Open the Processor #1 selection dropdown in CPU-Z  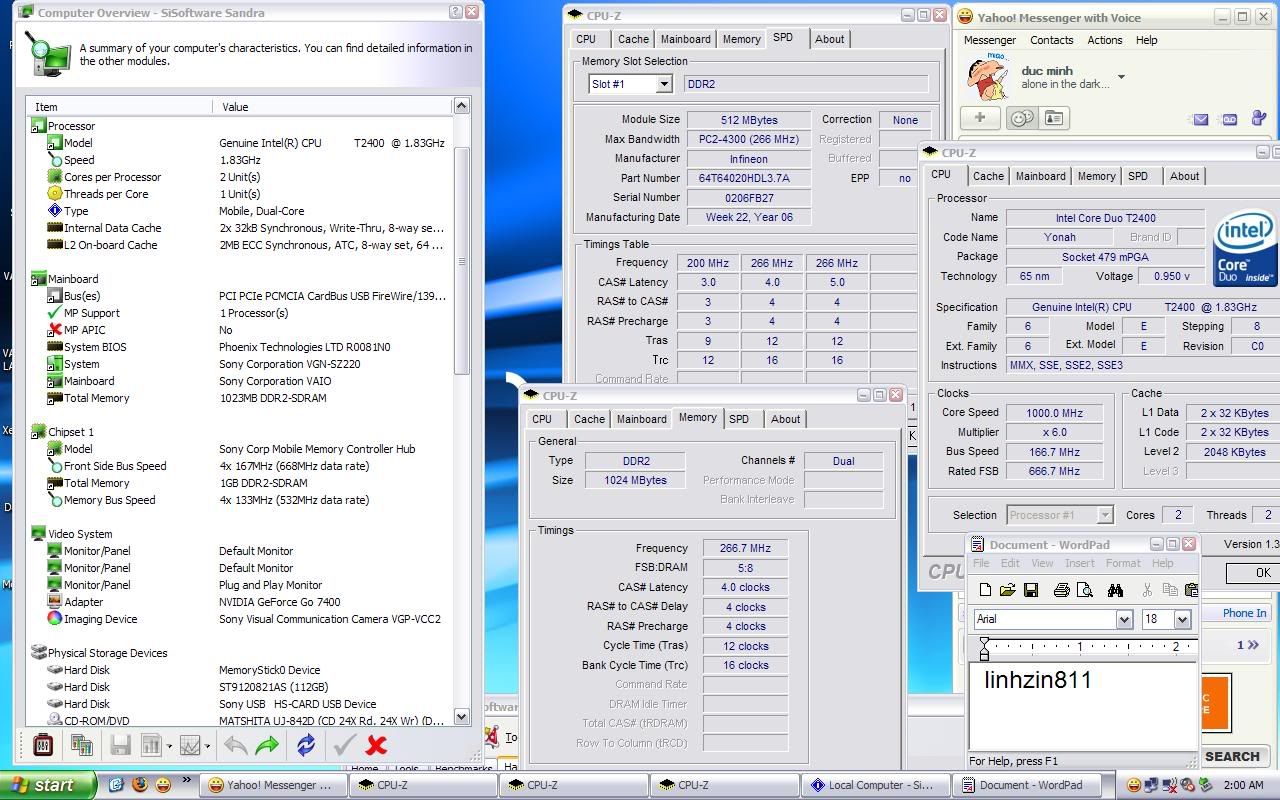click(1105, 515)
